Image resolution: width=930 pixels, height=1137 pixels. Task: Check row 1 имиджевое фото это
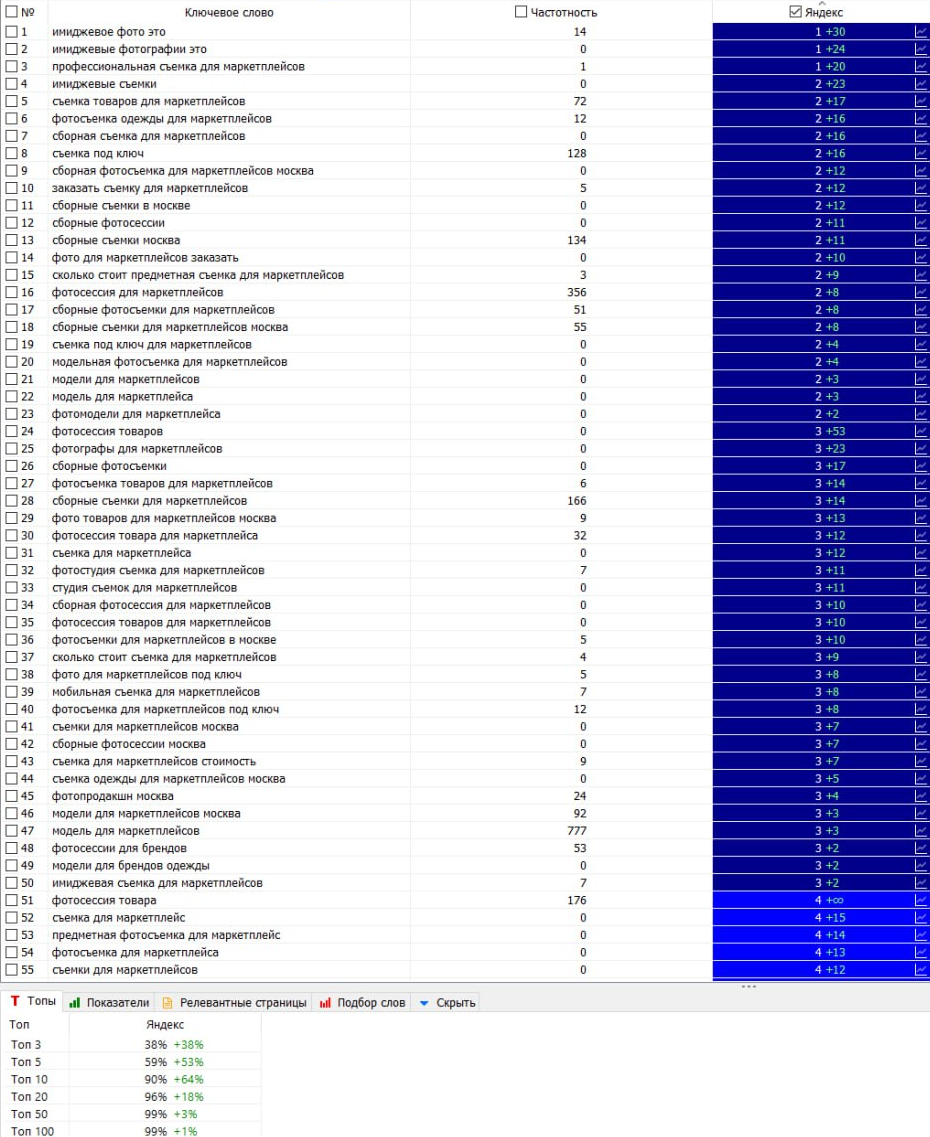pyautogui.click(x=12, y=32)
